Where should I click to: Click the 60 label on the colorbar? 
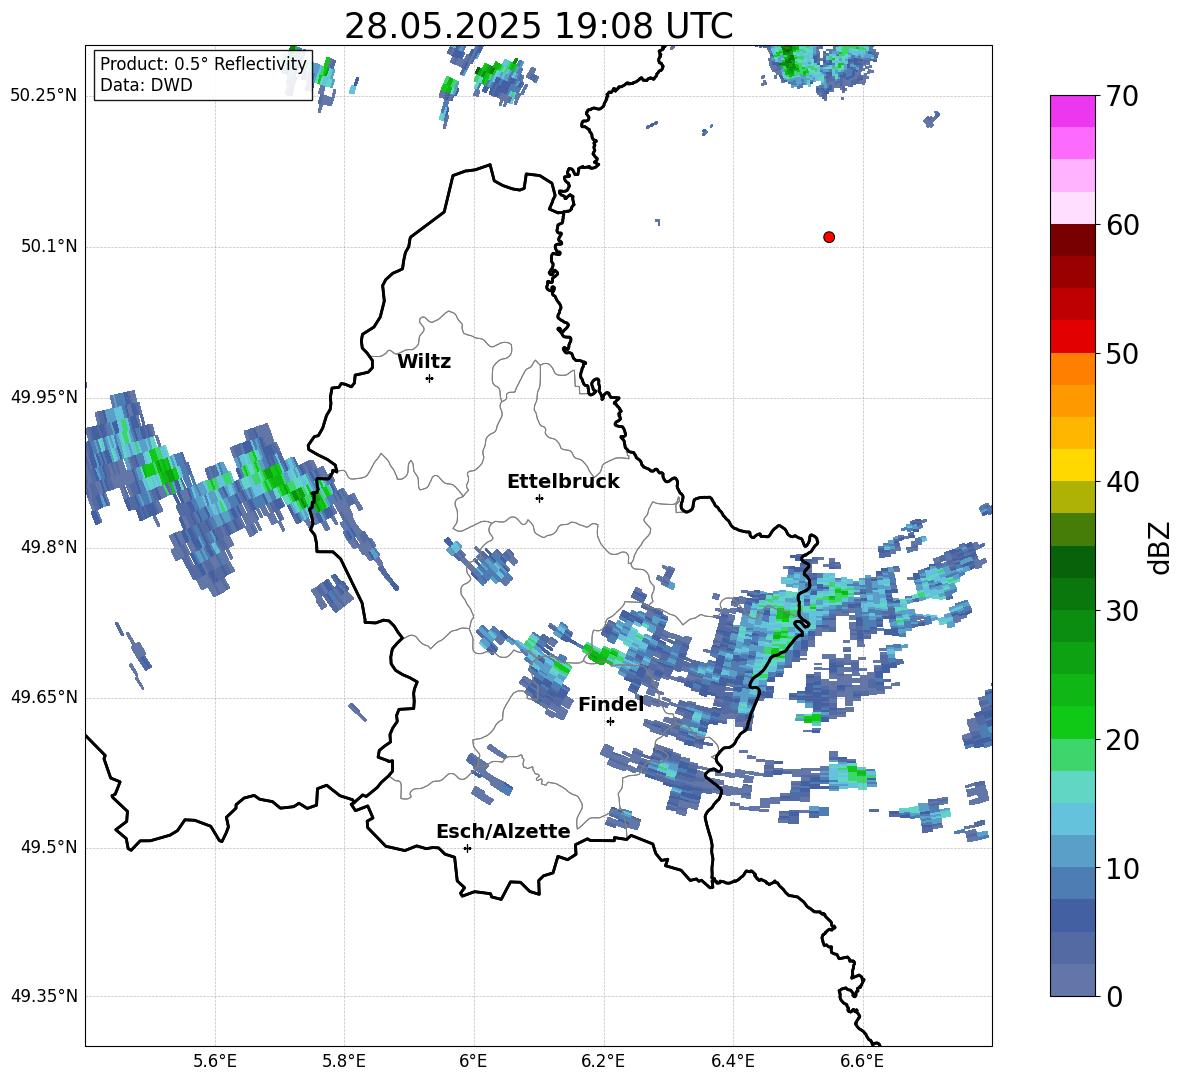point(1122,225)
